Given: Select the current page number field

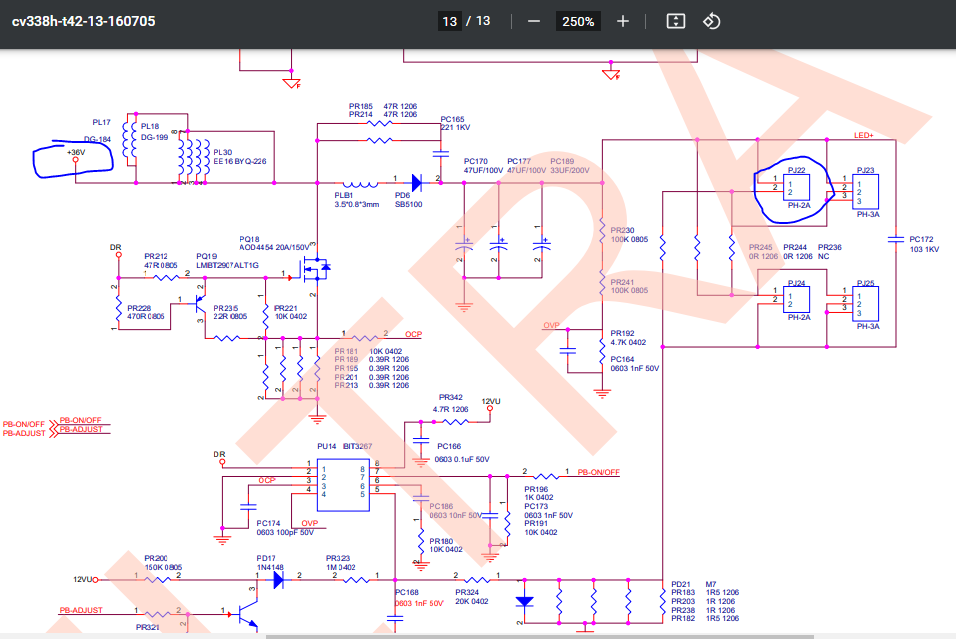Looking at the screenshot, I should coord(449,21).
